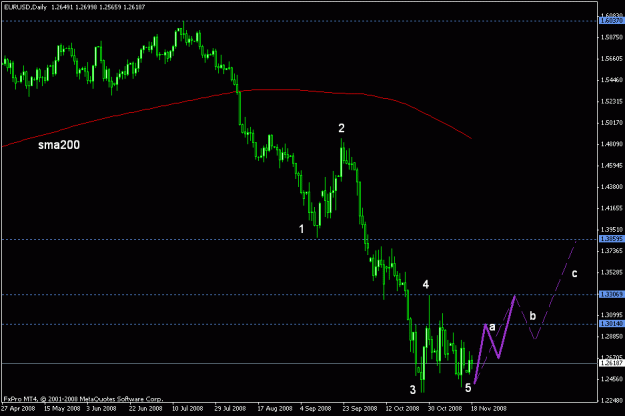The image size is (625, 416).
Task: Click the '17 Aug 2008' date label
Action: (275, 408)
